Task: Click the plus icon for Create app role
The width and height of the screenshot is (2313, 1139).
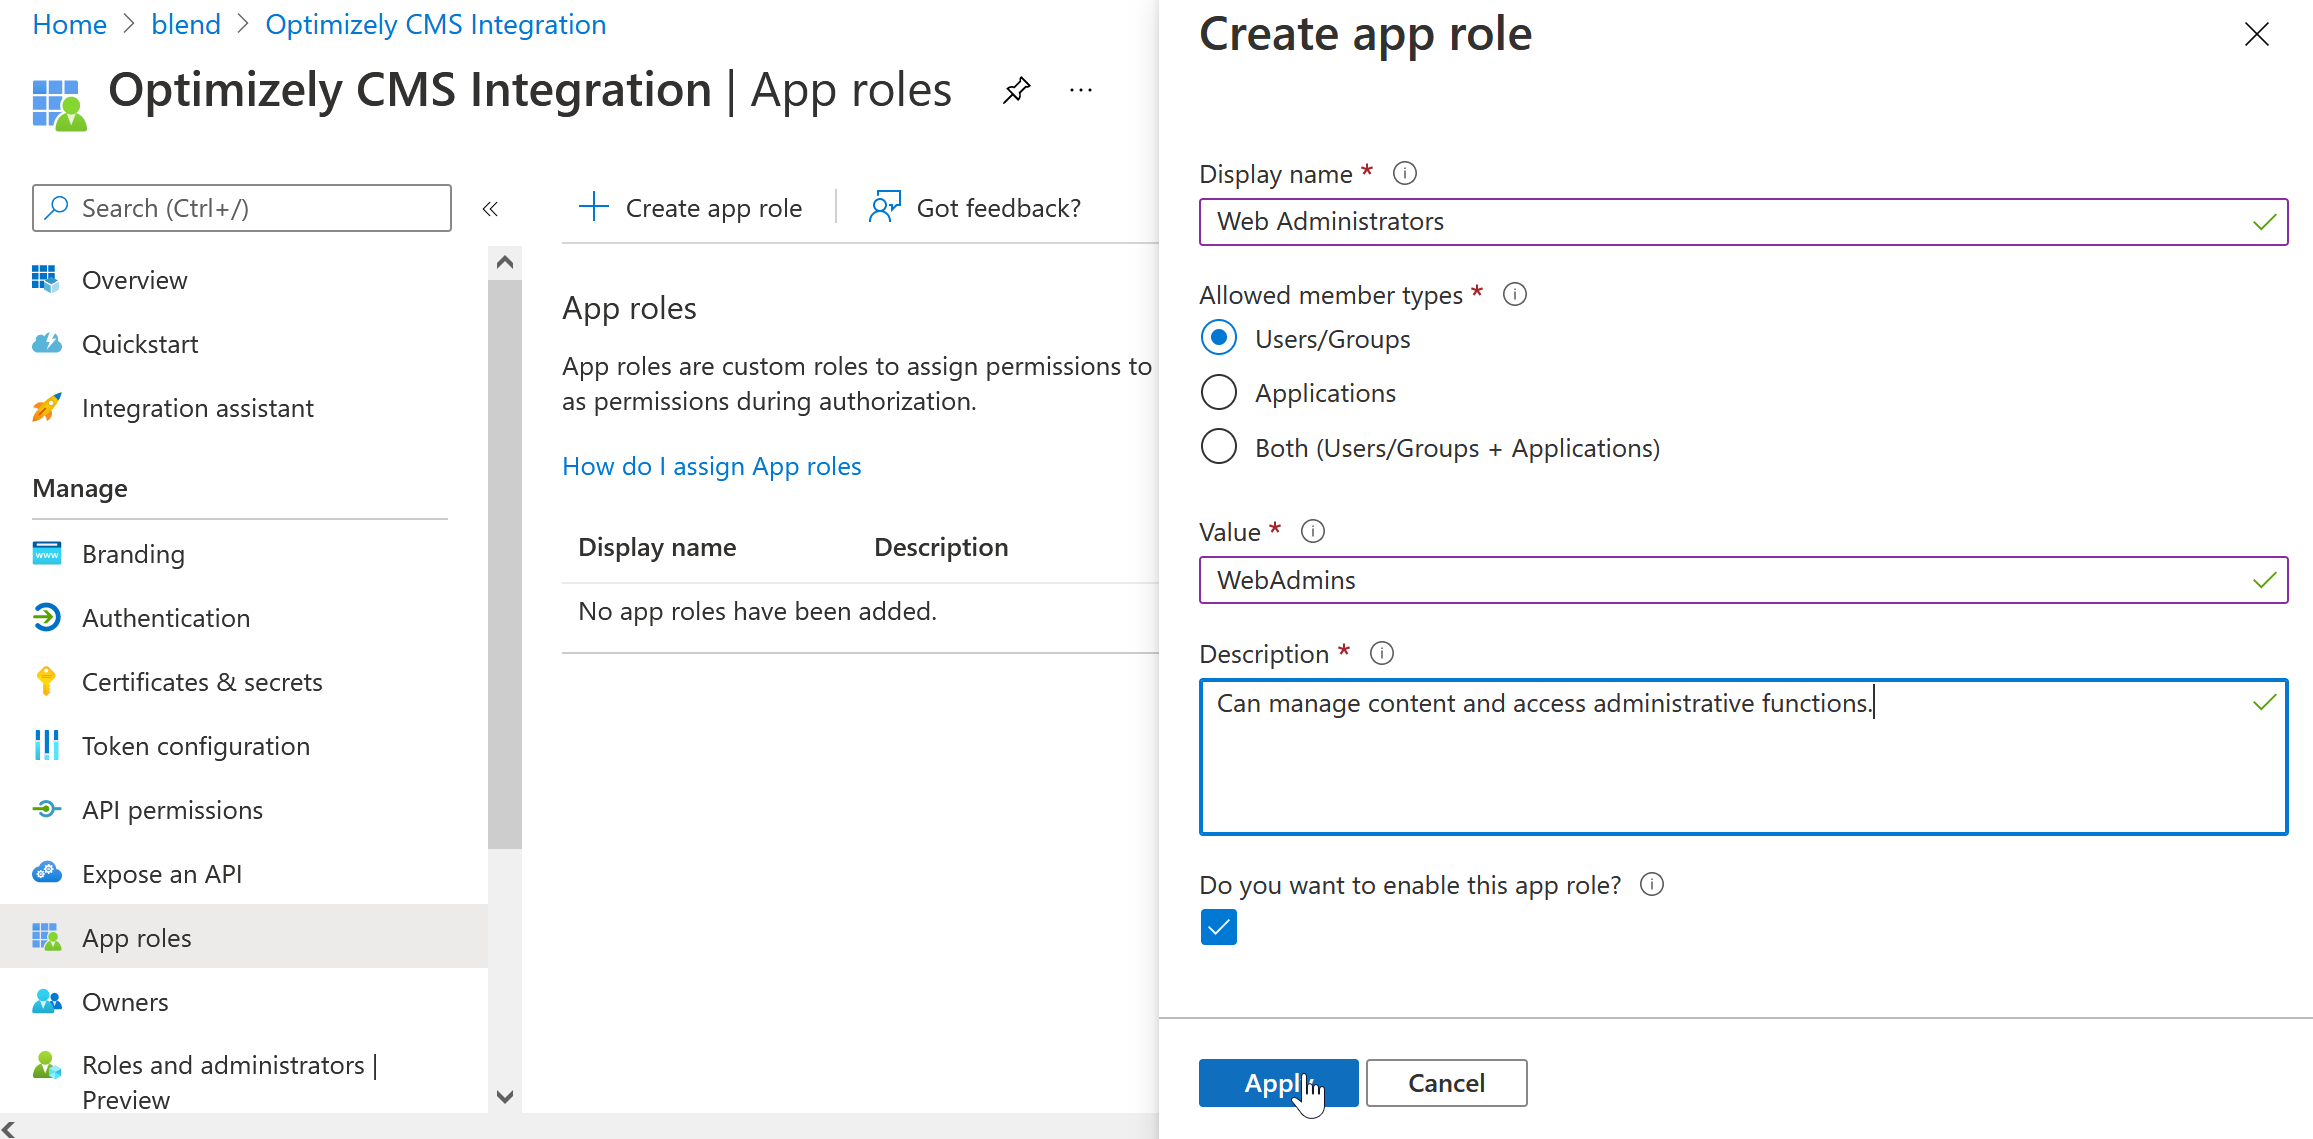Action: [x=593, y=207]
